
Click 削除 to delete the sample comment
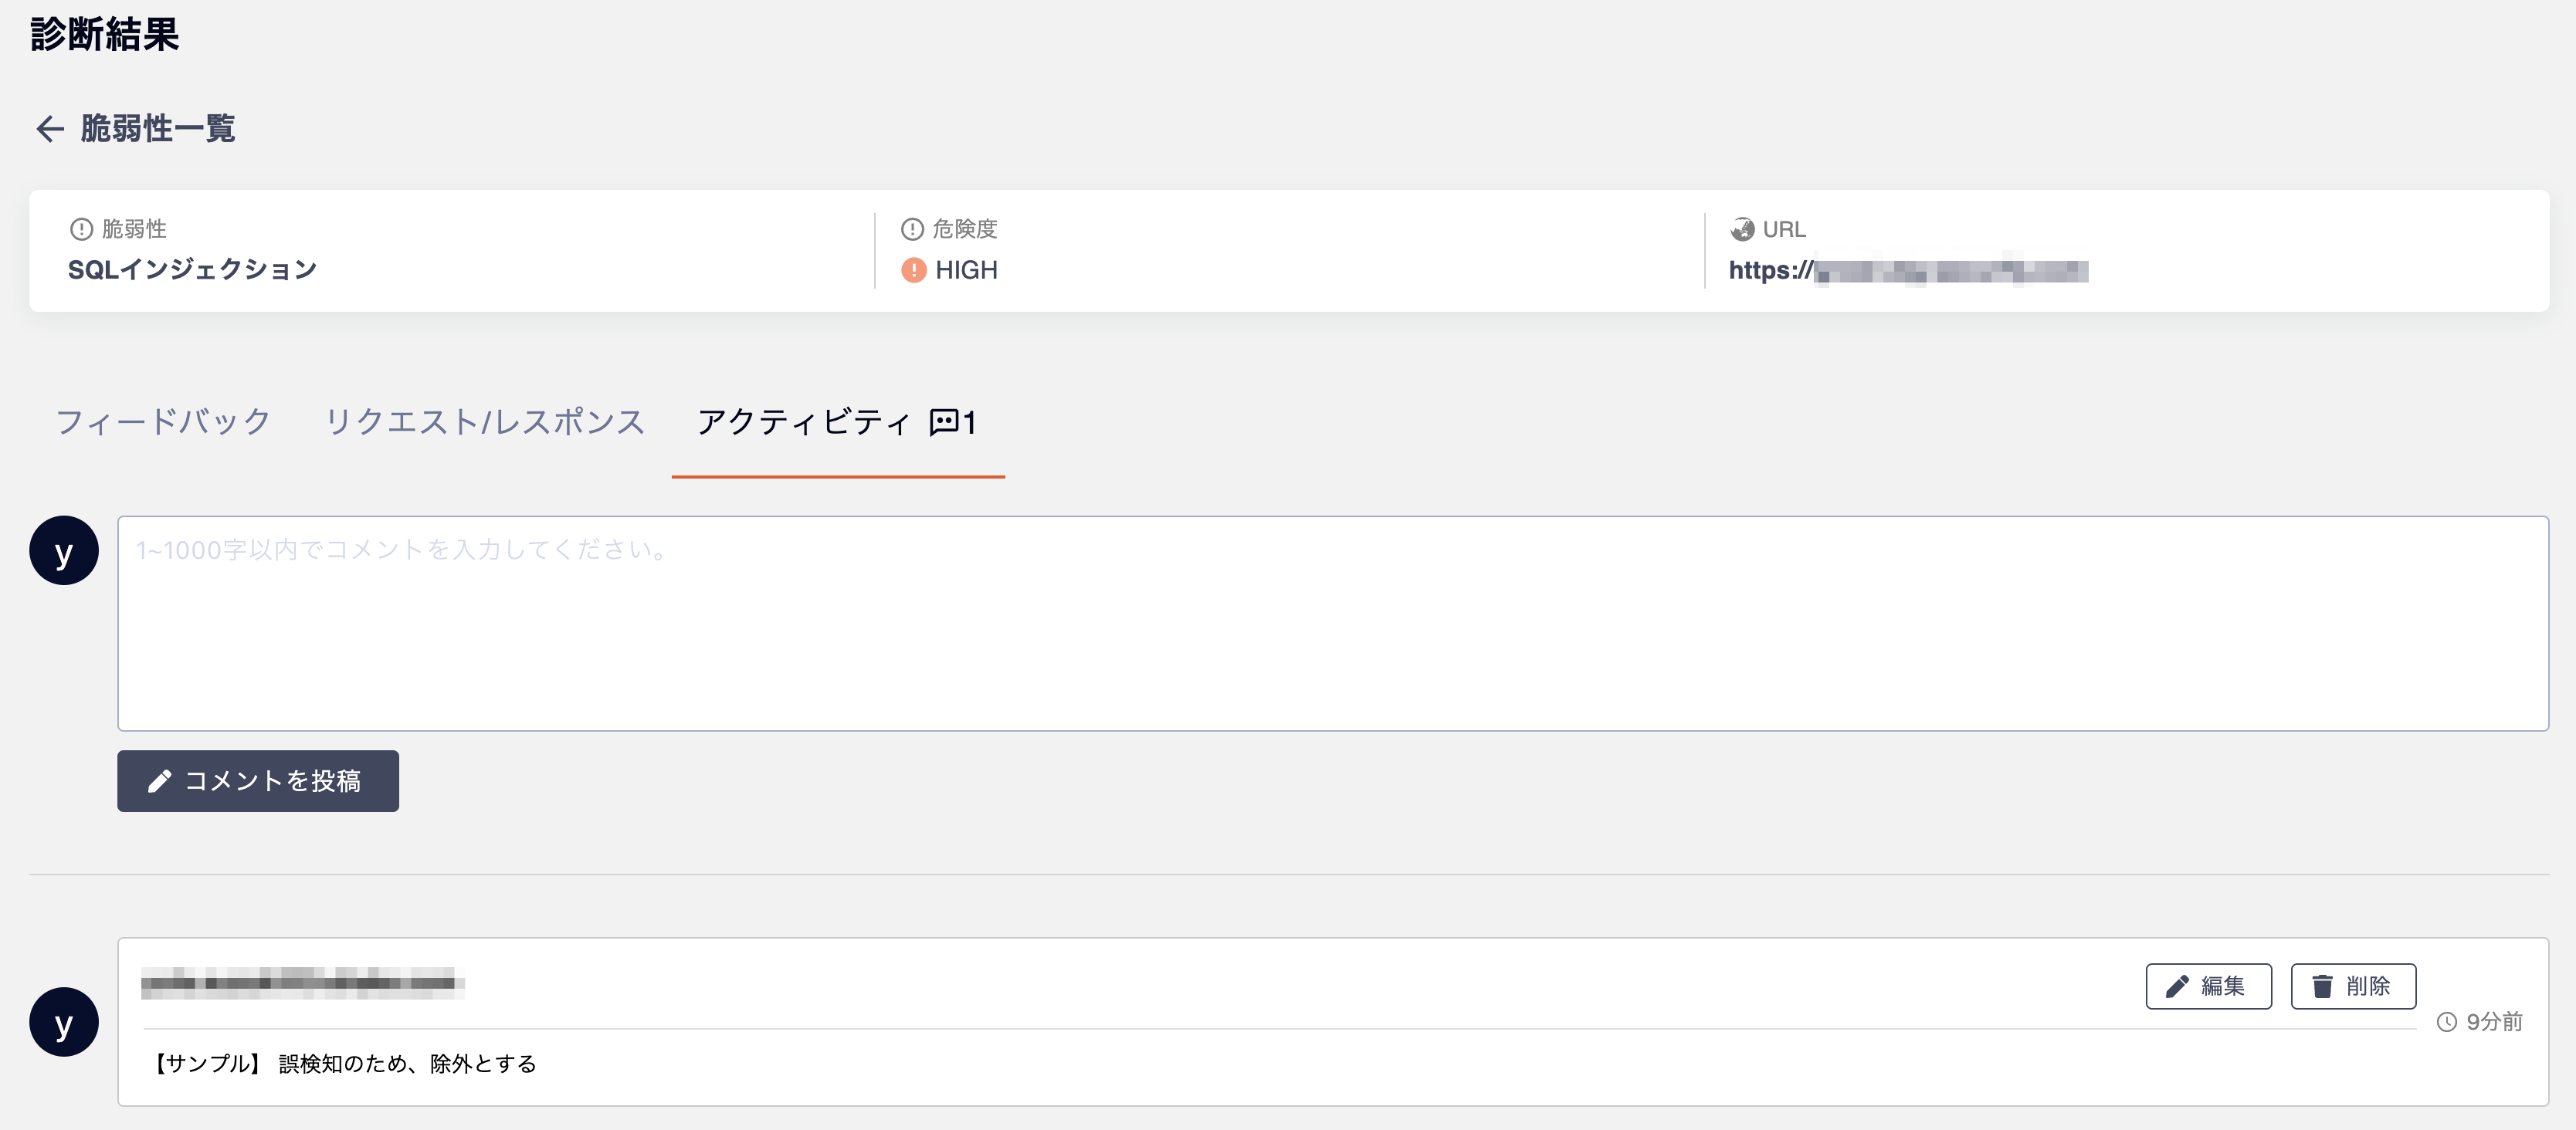pos(2353,986)
